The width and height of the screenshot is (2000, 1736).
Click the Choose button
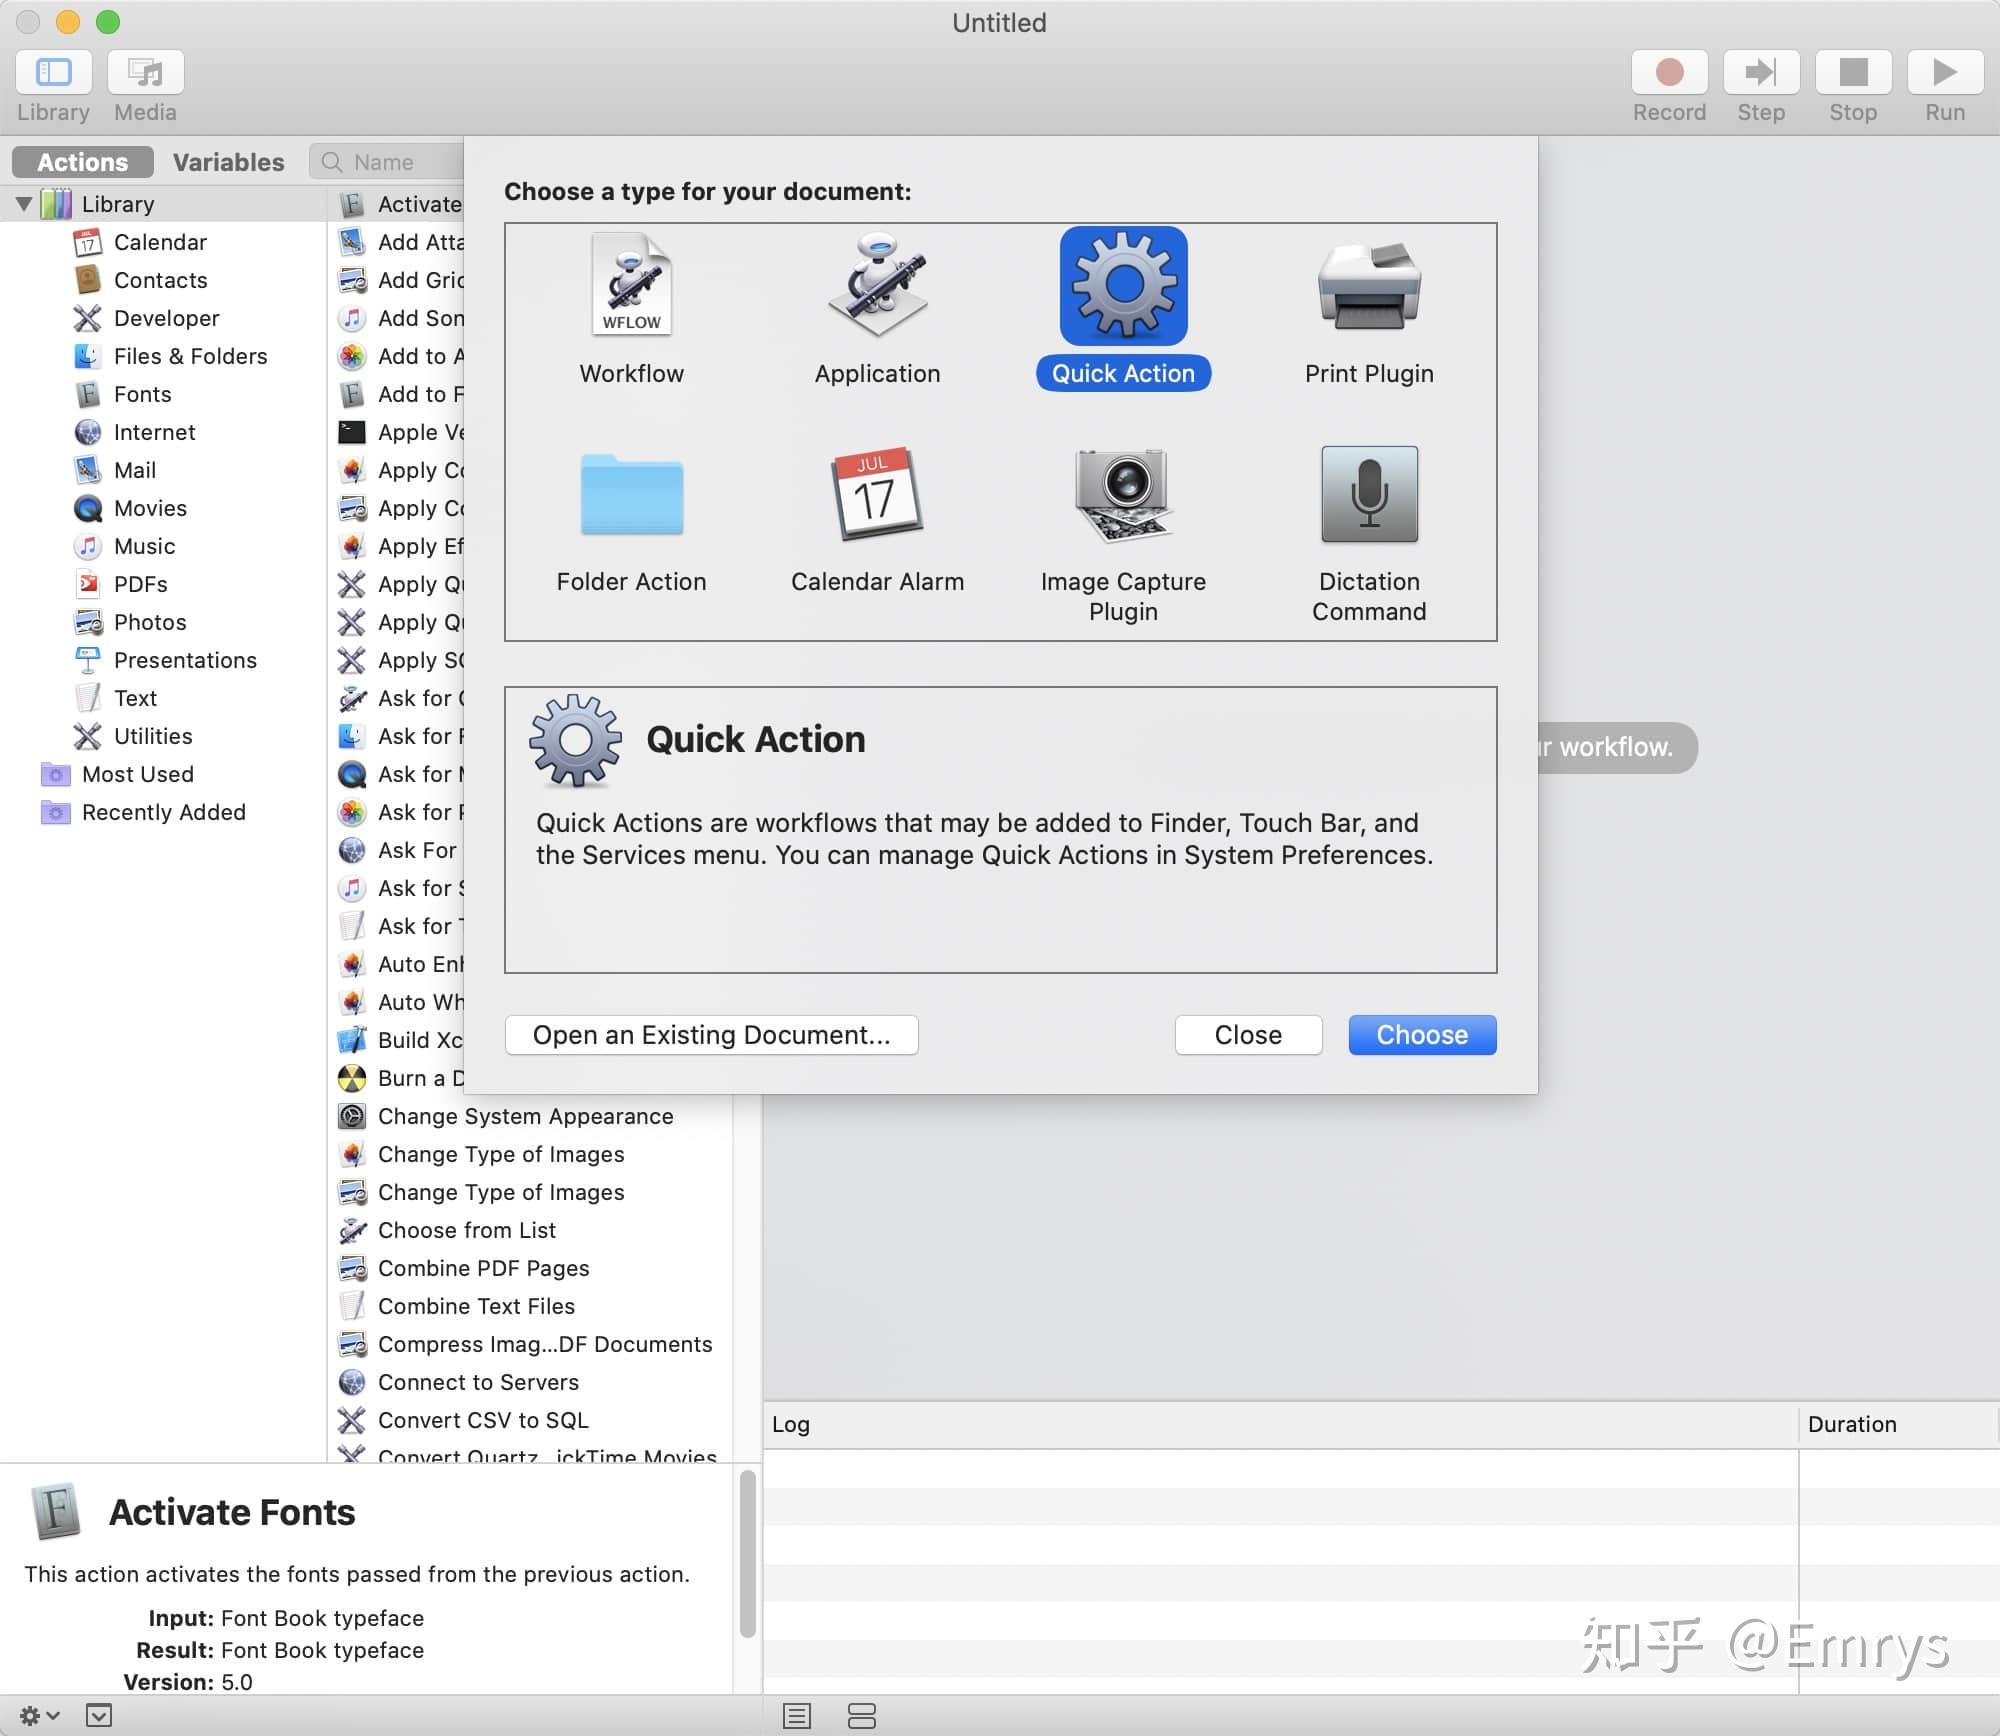click(1421, 1034)
